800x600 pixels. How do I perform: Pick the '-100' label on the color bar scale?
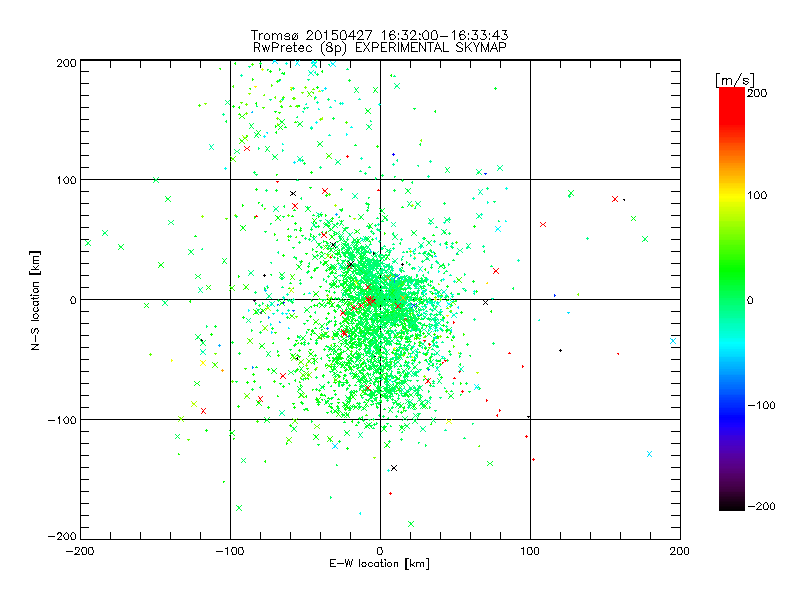[x=761, y=405]
